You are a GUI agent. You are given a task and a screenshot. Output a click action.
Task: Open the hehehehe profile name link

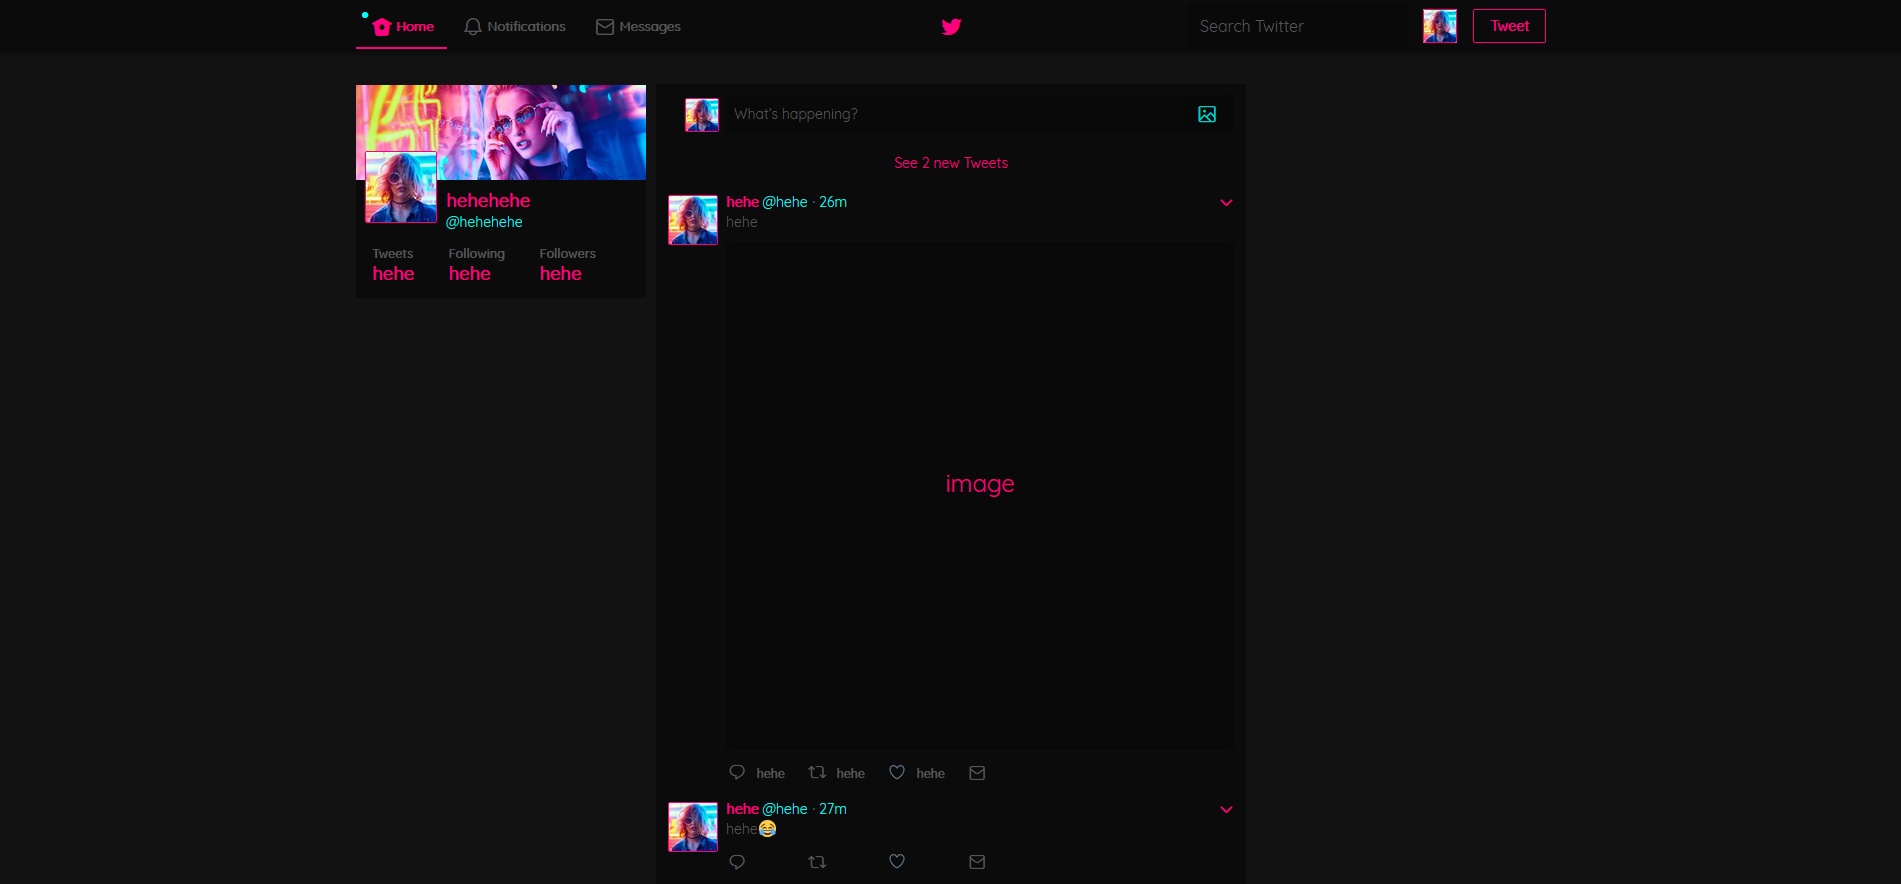pos(488,201)
